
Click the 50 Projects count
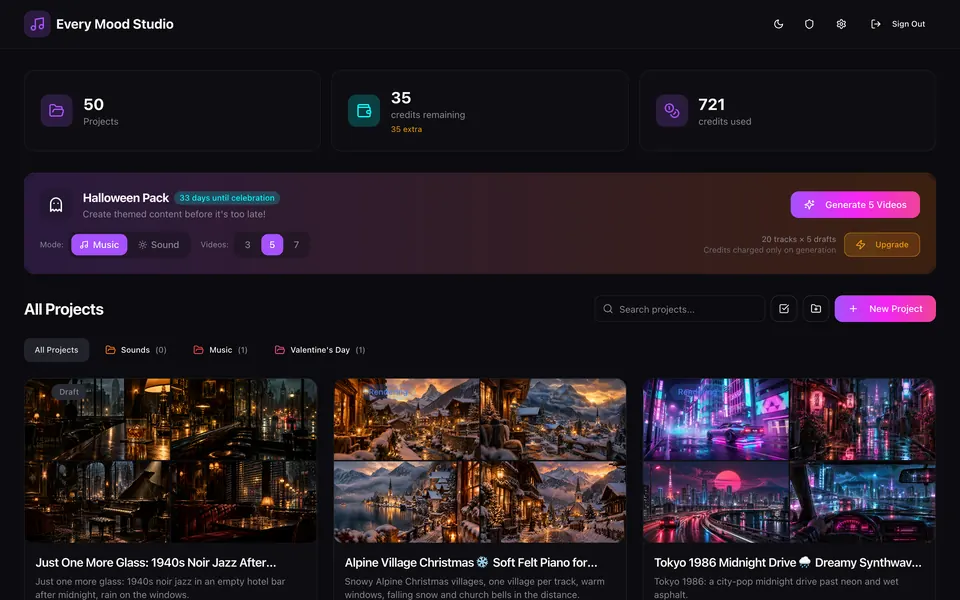(94, 105)
